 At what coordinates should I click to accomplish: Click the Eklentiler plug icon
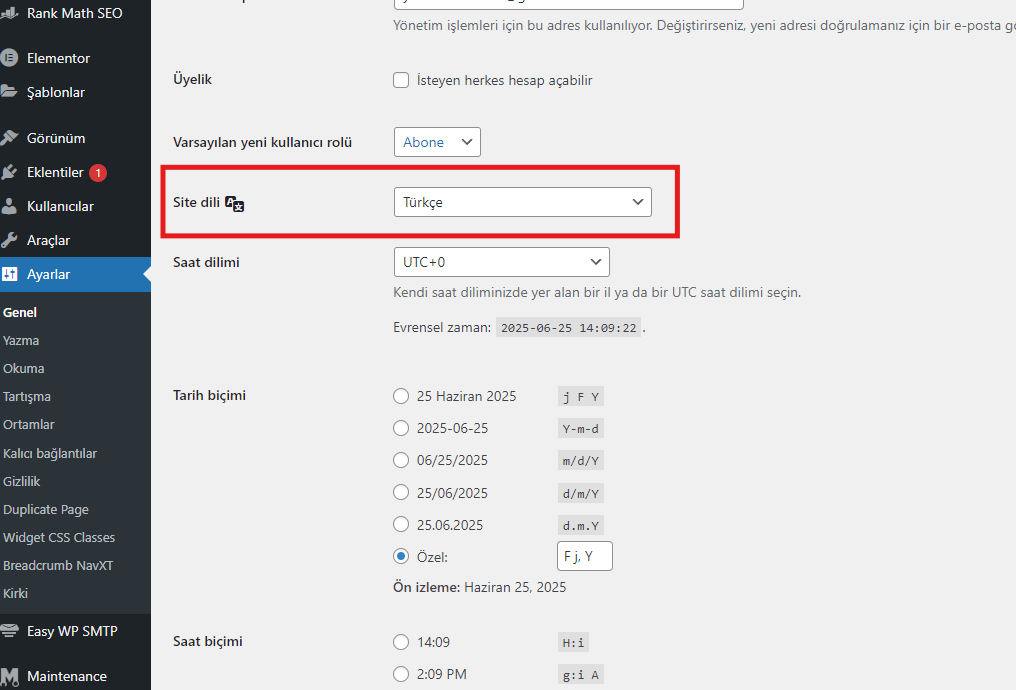8,172
